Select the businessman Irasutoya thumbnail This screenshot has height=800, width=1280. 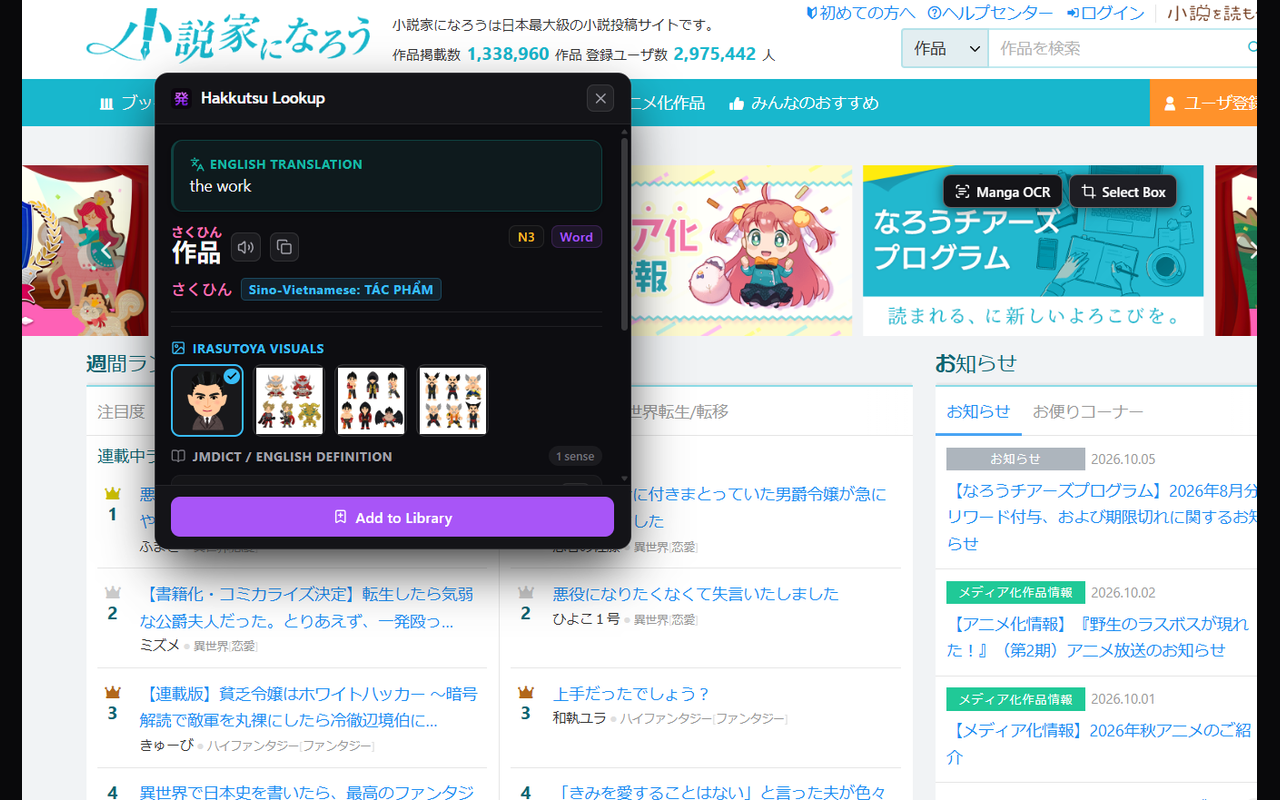207,400
